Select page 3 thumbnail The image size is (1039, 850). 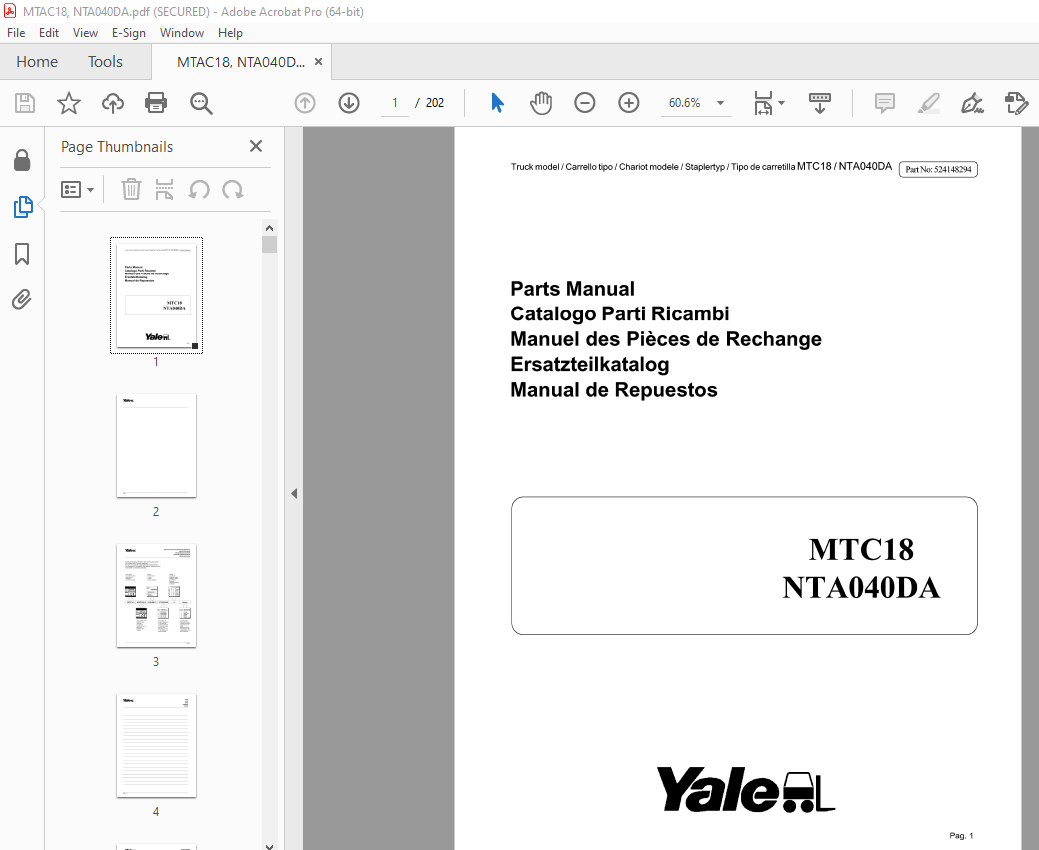pyautogui.click(x=156, y=596)
